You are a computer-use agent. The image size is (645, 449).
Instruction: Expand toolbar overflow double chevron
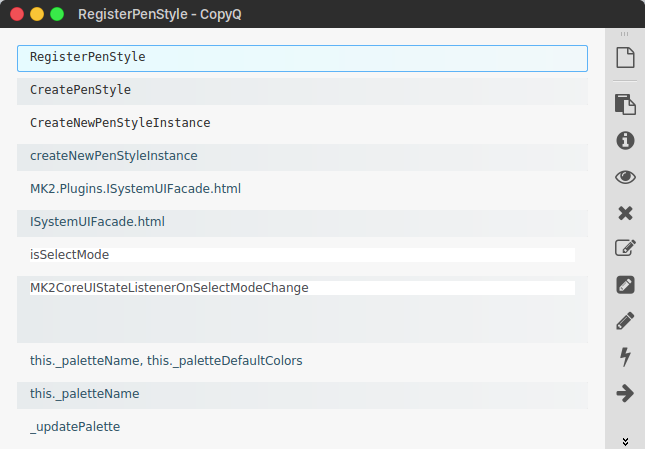click(625, 440)
